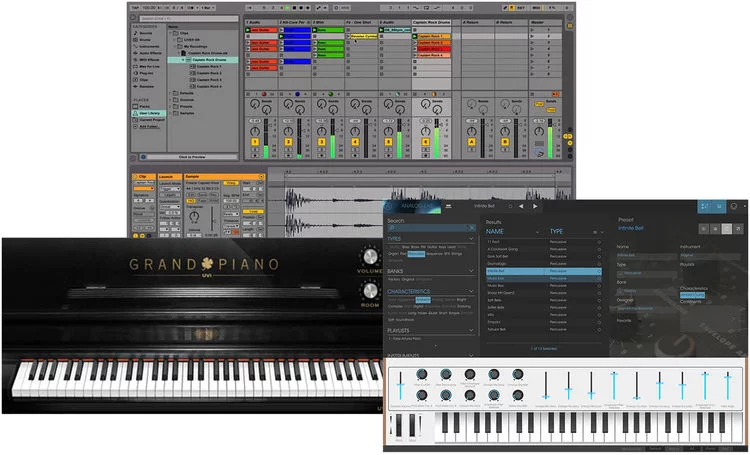The height and width of the screenshot is (455, 750).
Task: Open Analog Lab settings gear icon
Action: point(733,206)
